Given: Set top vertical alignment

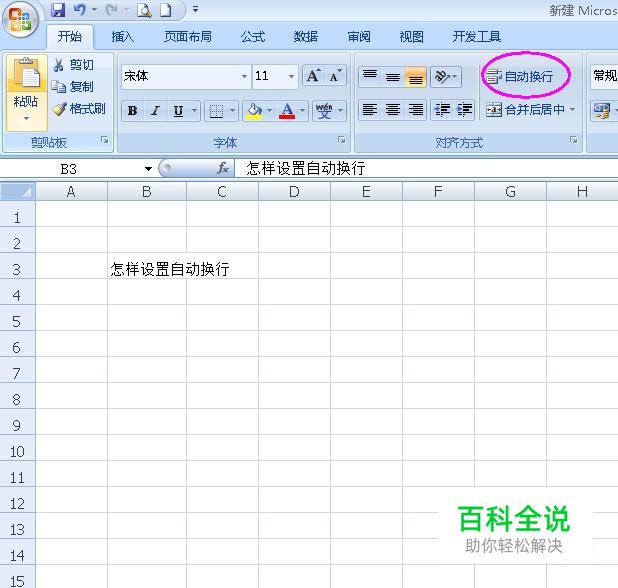Looking at the screenshot, I should pyautogui.click(x=370, y=76).
